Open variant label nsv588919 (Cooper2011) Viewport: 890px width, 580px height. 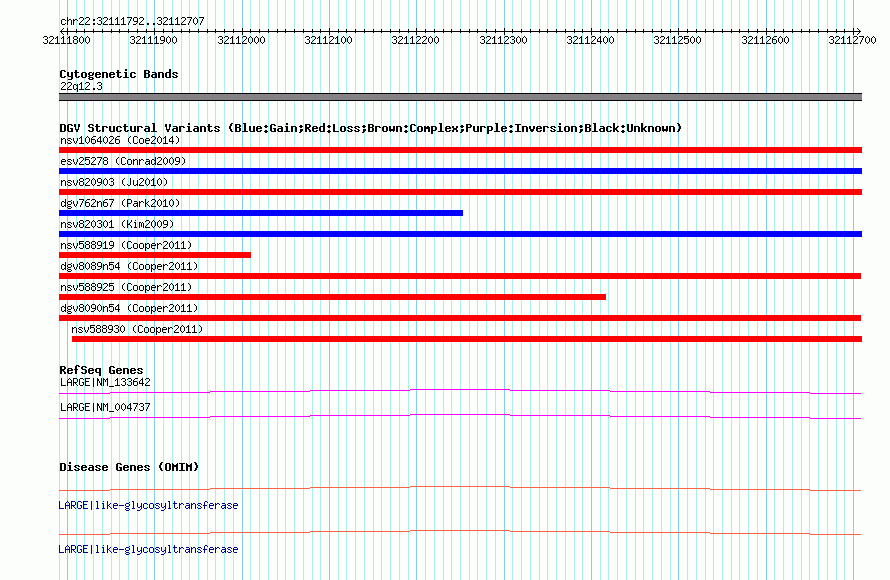[x=126, y=245]
